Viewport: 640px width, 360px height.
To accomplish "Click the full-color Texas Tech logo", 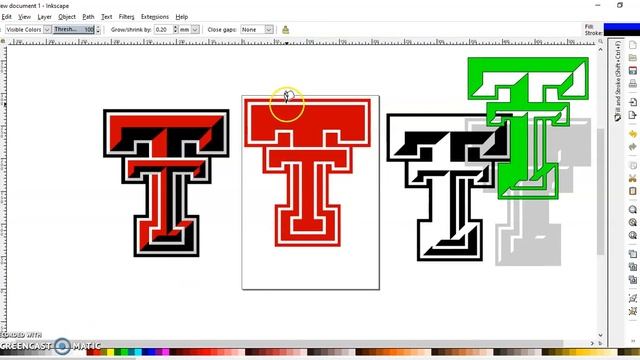I will pos(166,183).
